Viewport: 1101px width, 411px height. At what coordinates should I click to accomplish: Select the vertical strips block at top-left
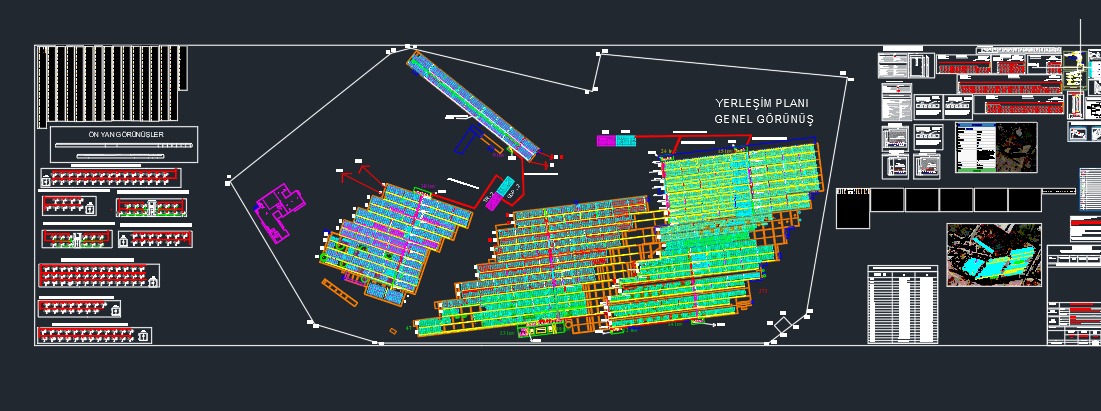[110, 85]
